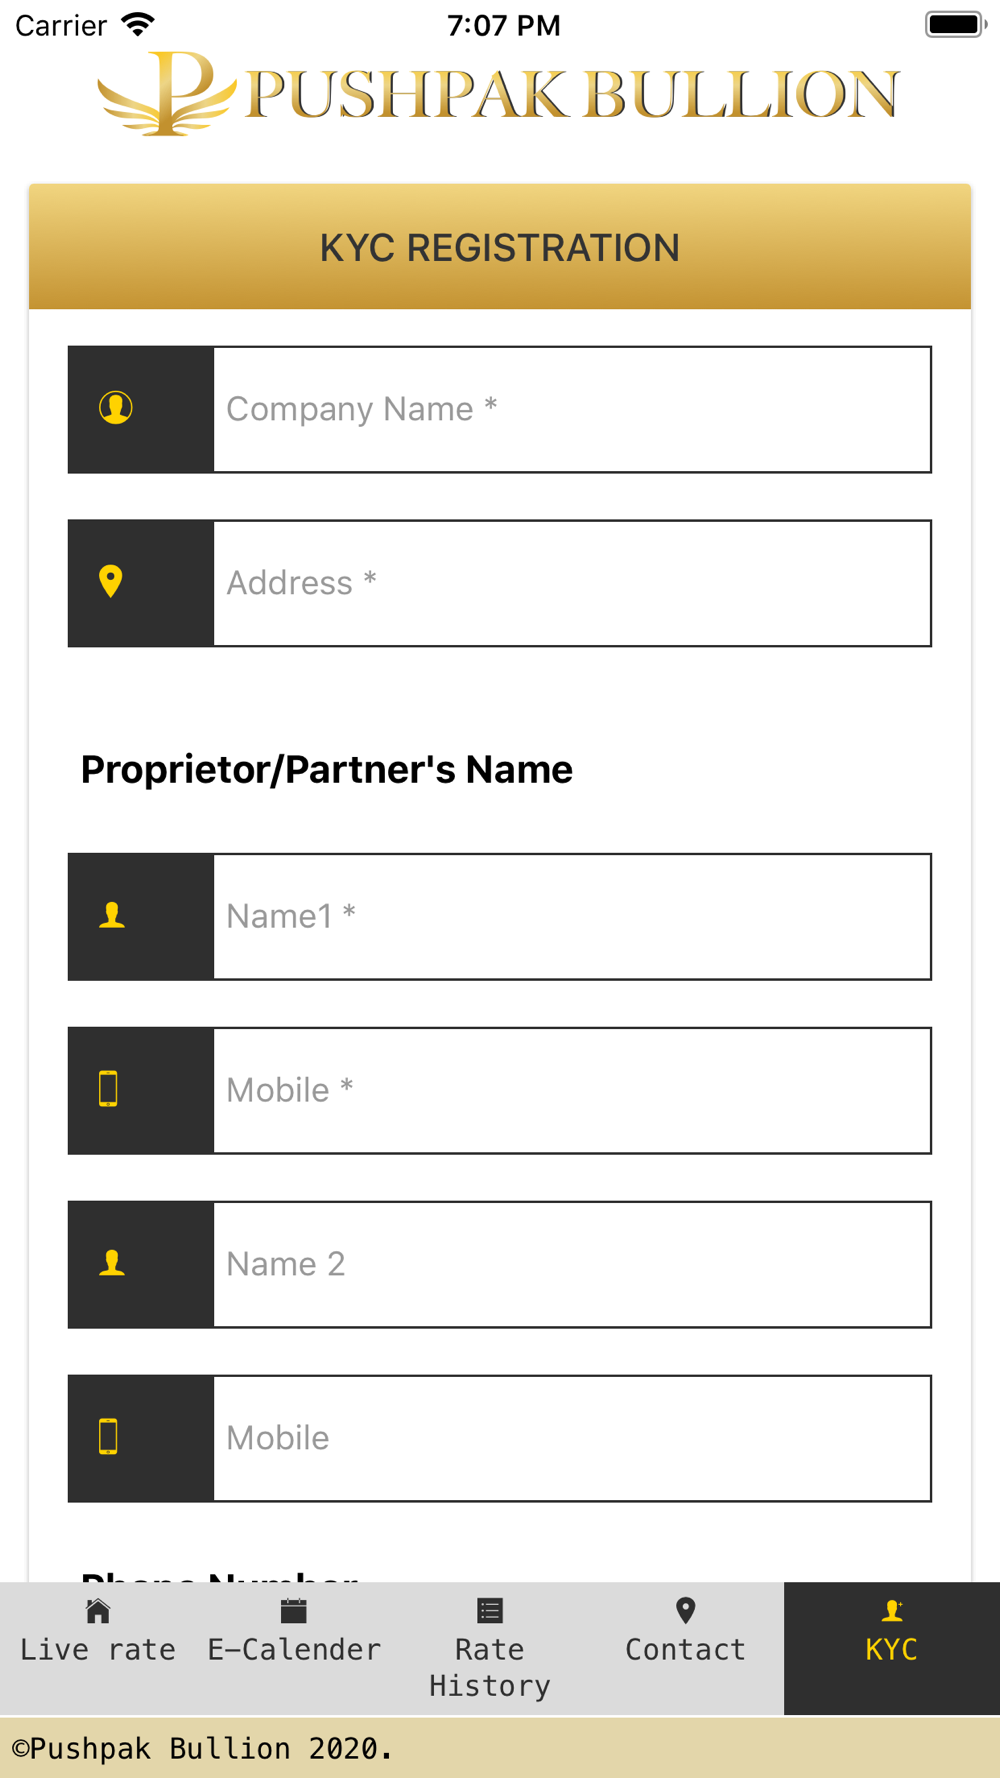Select the optional second Mobile field
Image resolution: width=1000 pixels, height=1778 pixels.
[x=573, y=1438]
